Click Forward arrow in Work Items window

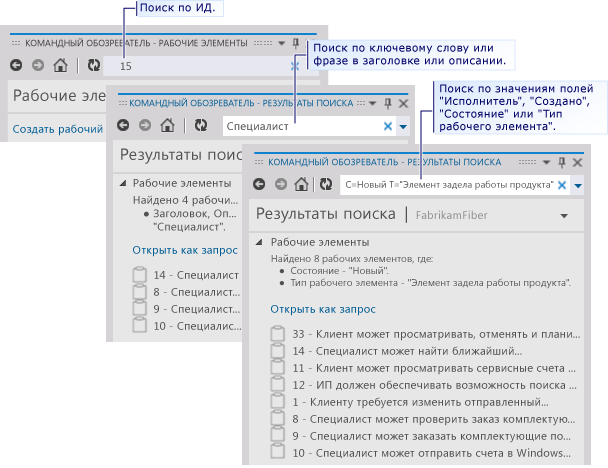[38, 65]
